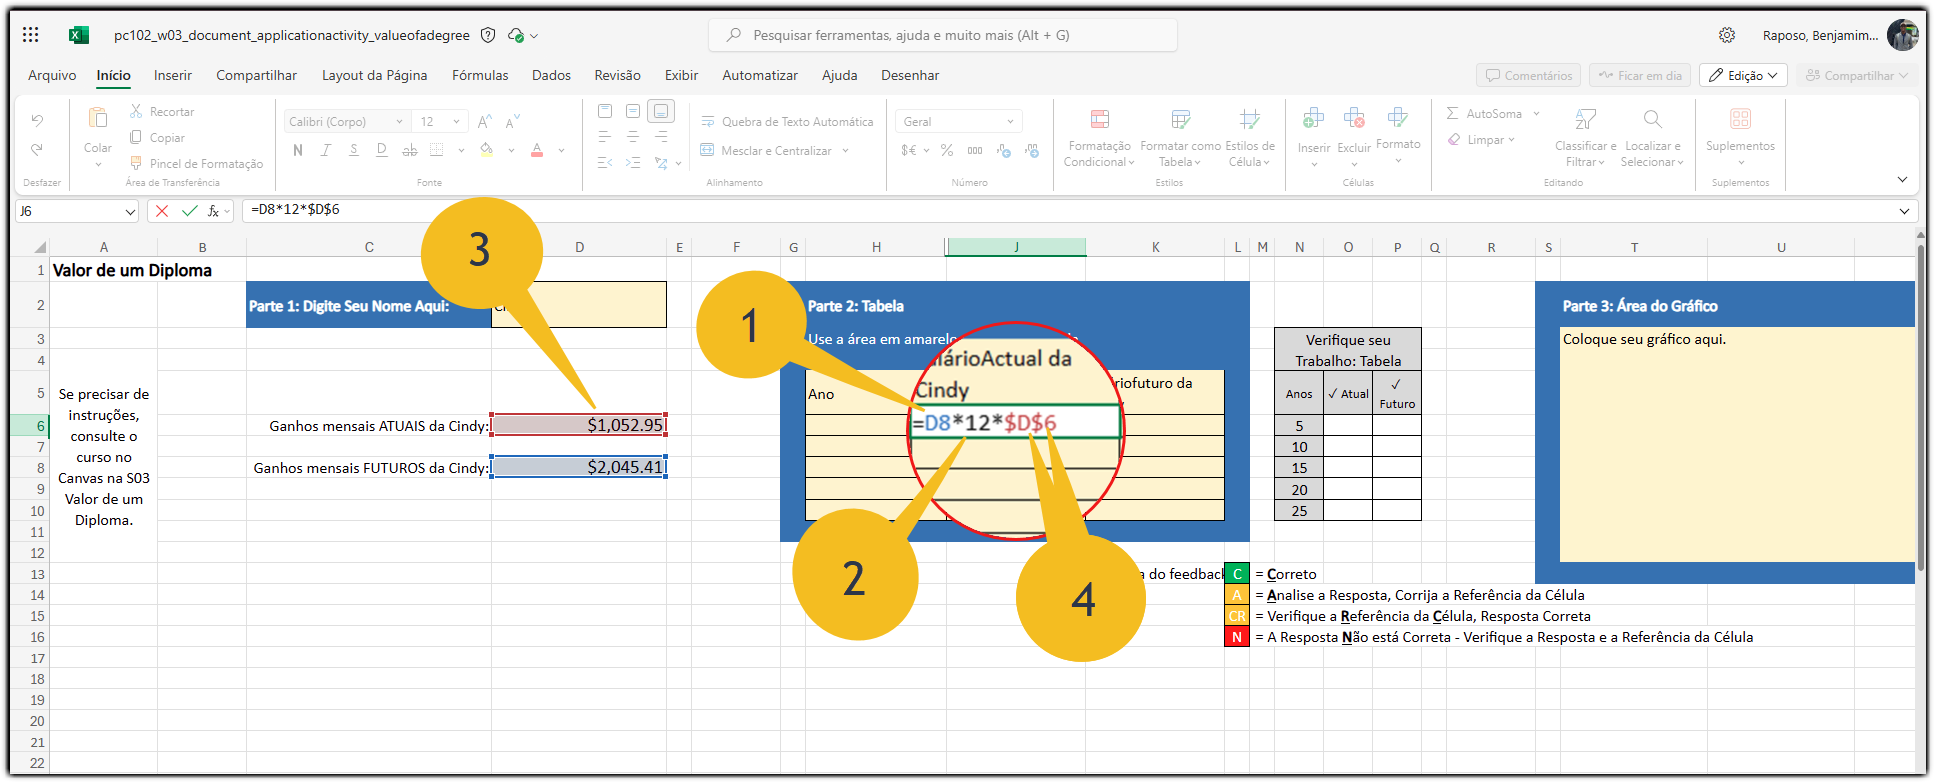Open the settings gear icon
This screenshot has width=1936, height=784.
[1727, 35]
